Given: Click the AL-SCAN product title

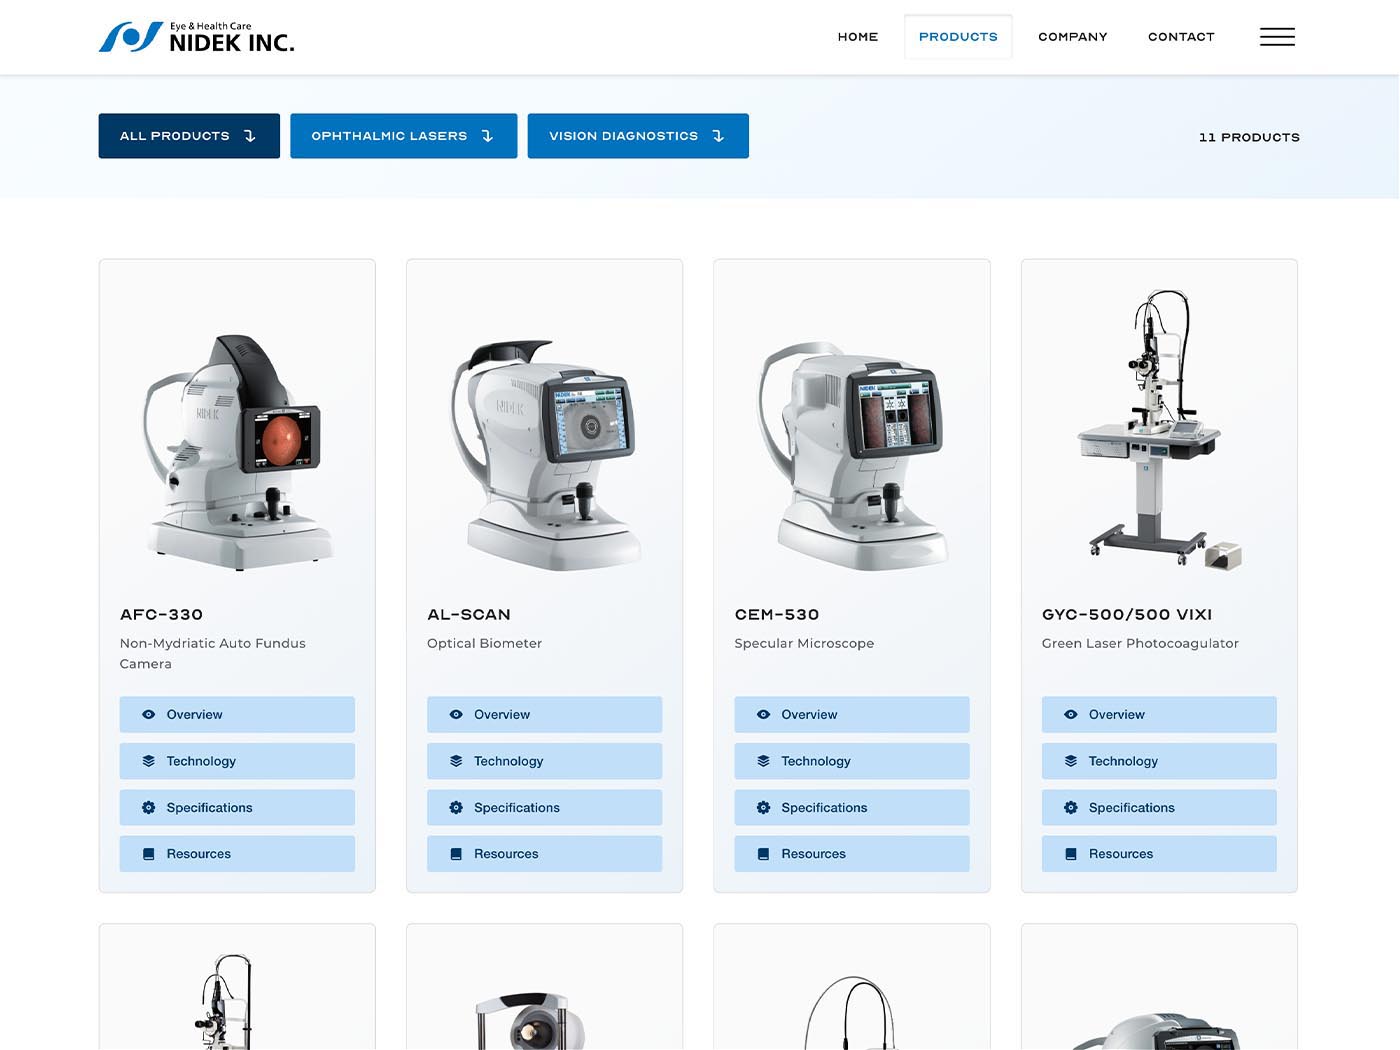Looking at the screenshot, I should pos(469,614).
